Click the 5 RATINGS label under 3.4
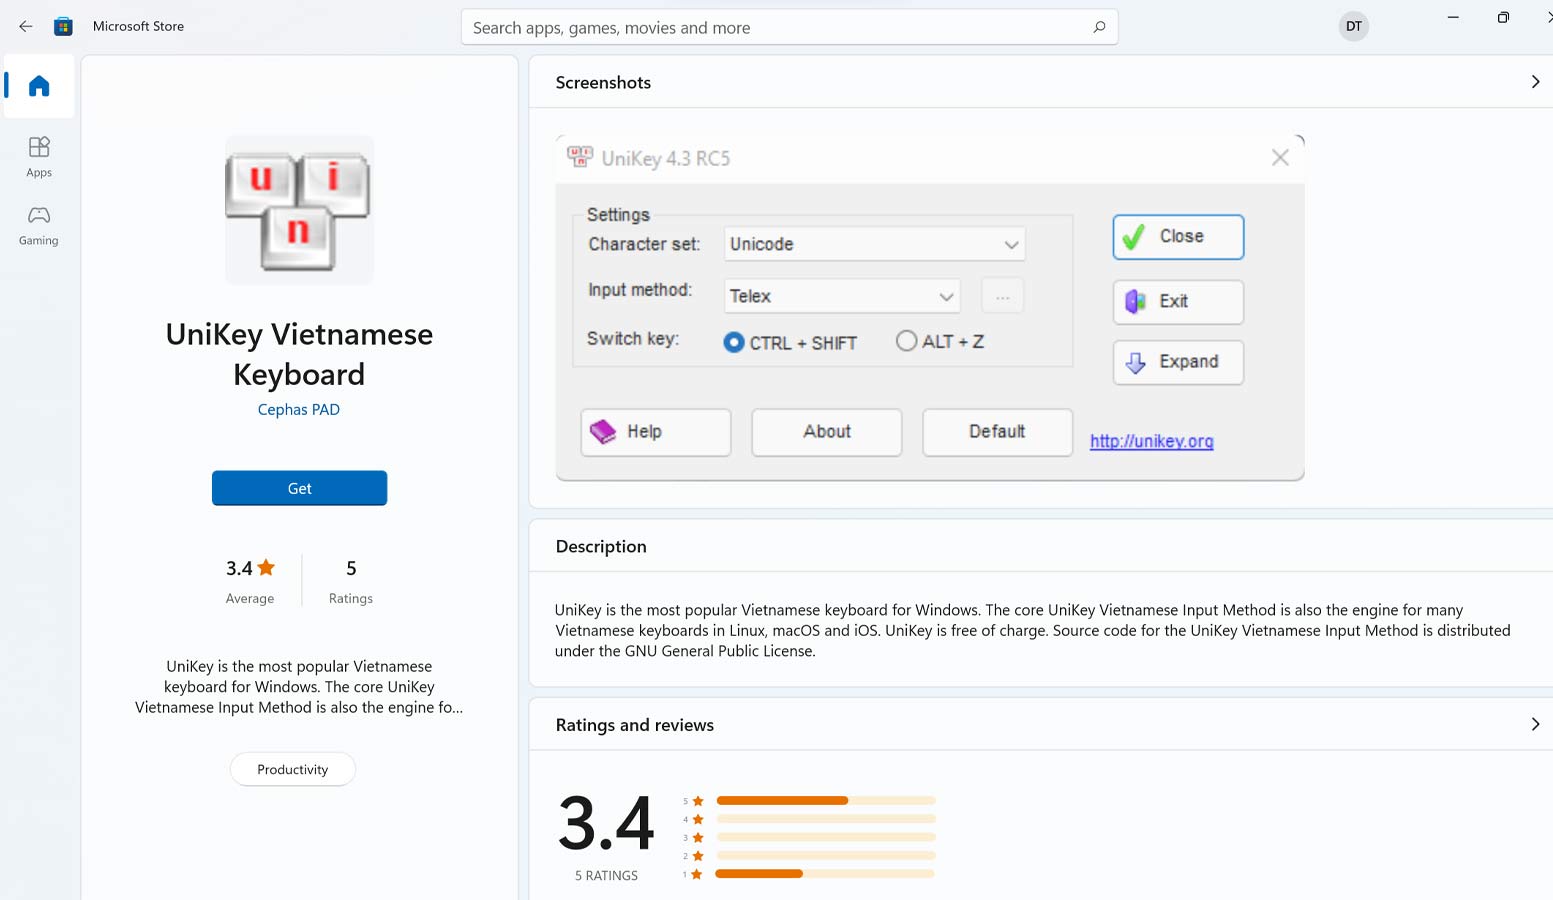Screen dimensions: 1553x900 coord(606,875)
